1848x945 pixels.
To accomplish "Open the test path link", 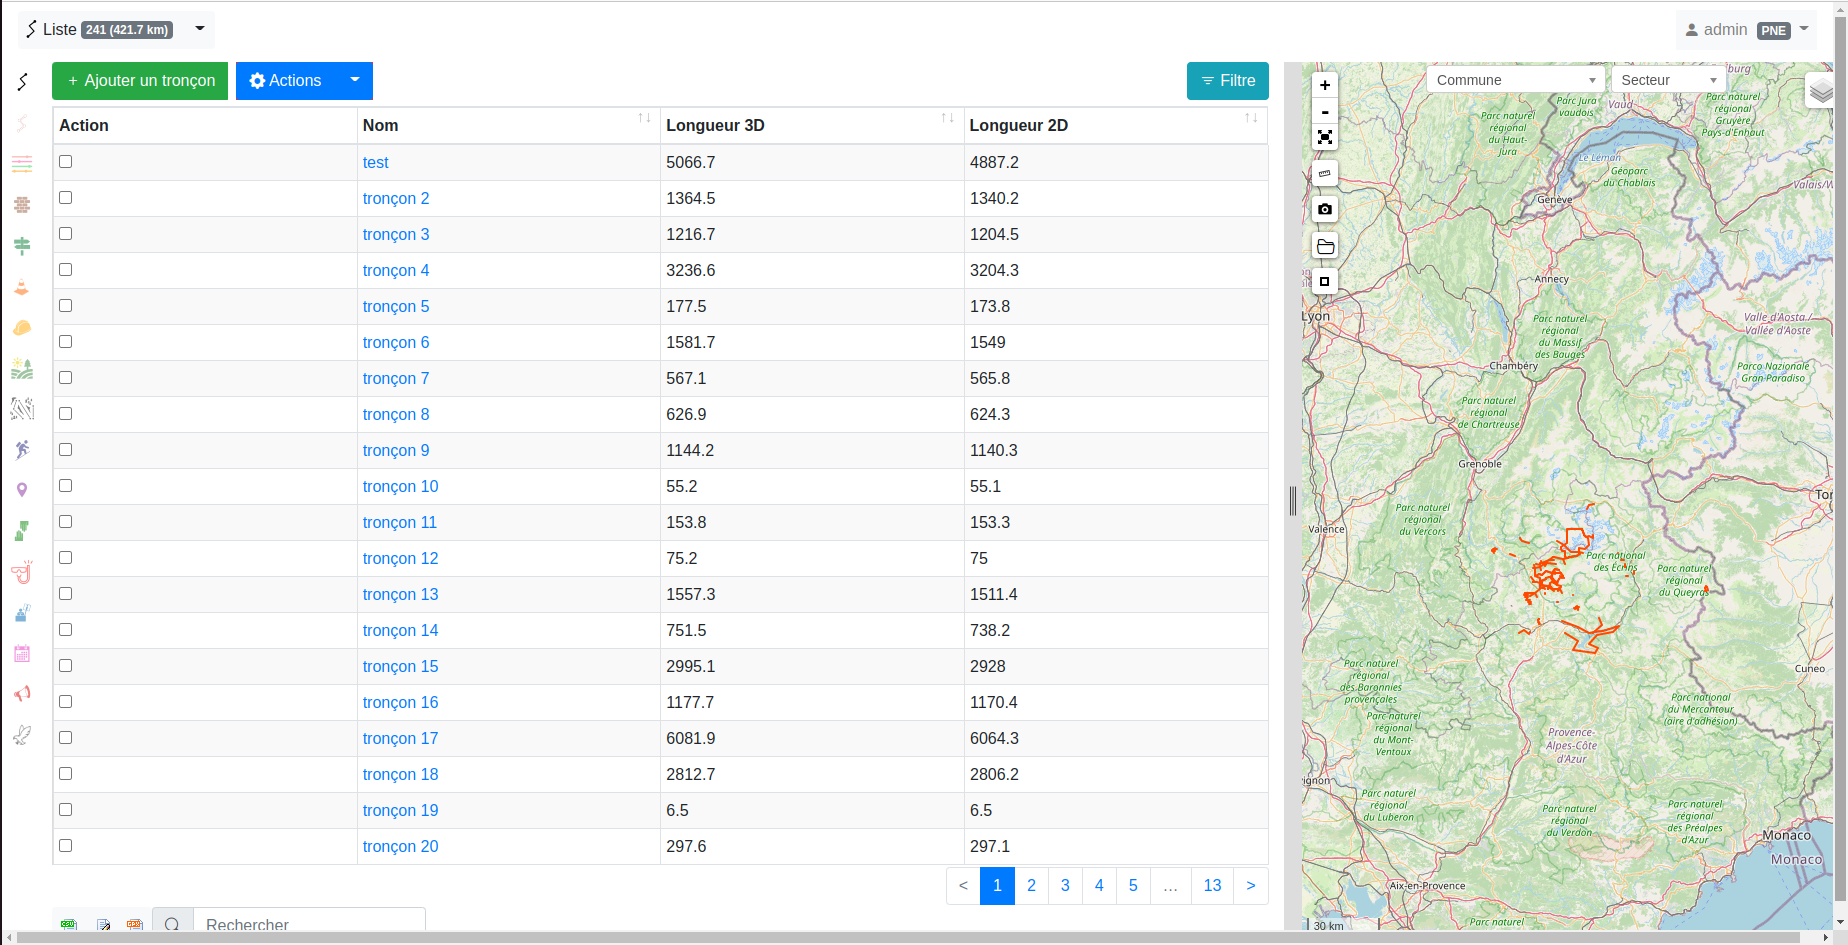I will (375, 162).
